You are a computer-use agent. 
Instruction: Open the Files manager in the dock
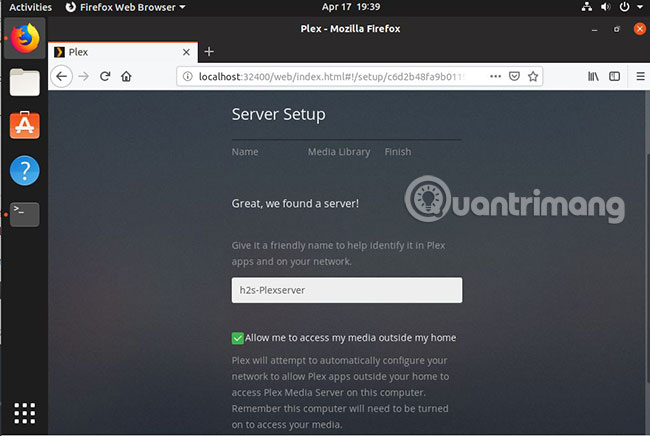(x=25, y=82)
